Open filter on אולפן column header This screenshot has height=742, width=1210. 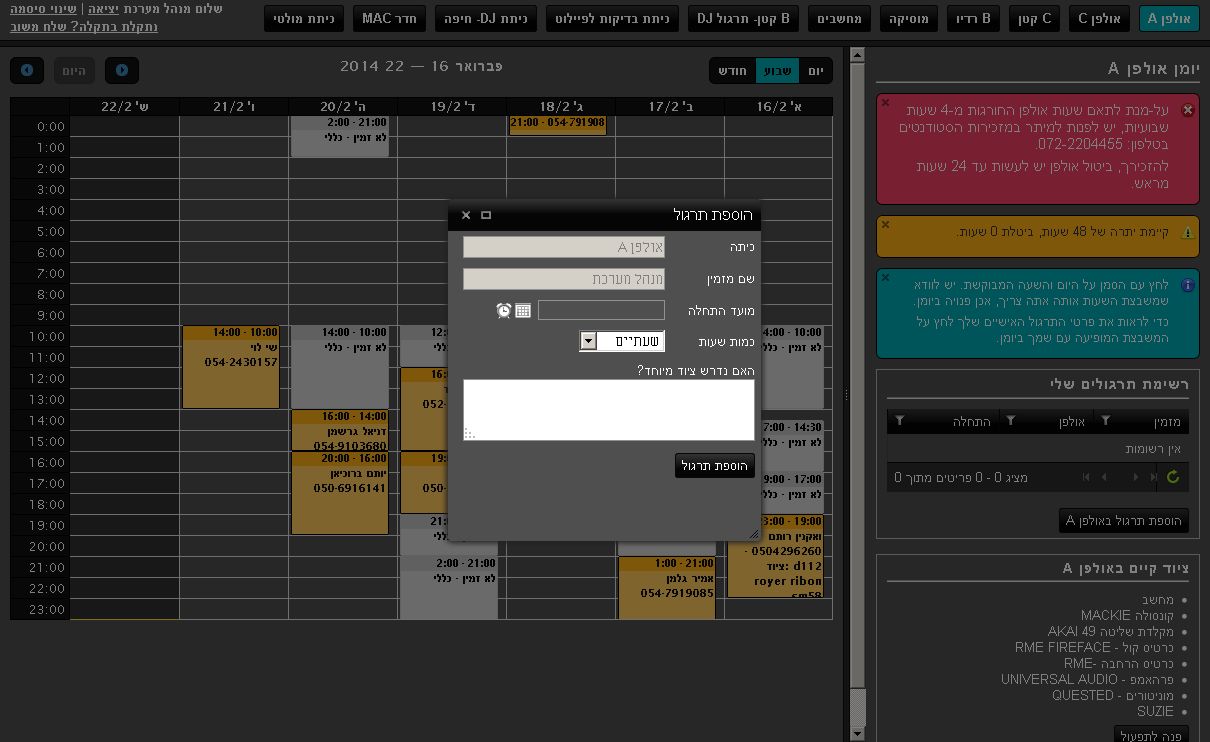pyautogui.click(x=1010, y=422)
